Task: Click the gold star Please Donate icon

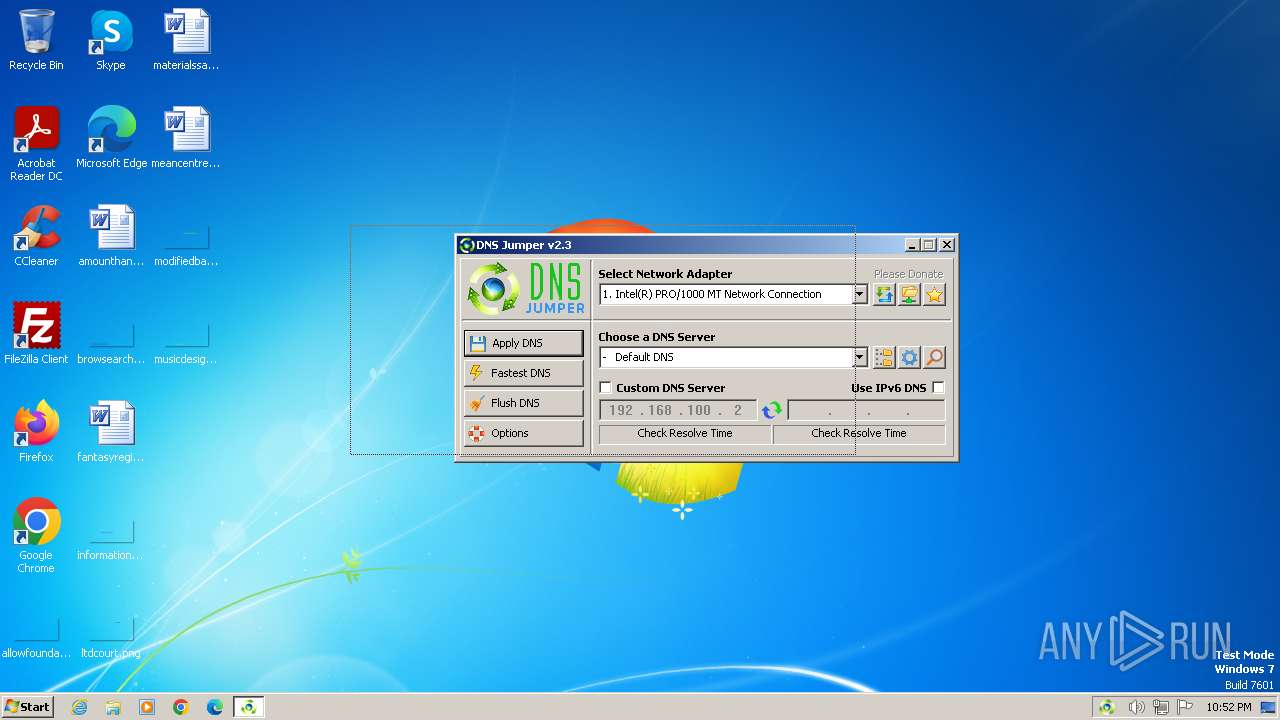Action: (x=934, y=294)
